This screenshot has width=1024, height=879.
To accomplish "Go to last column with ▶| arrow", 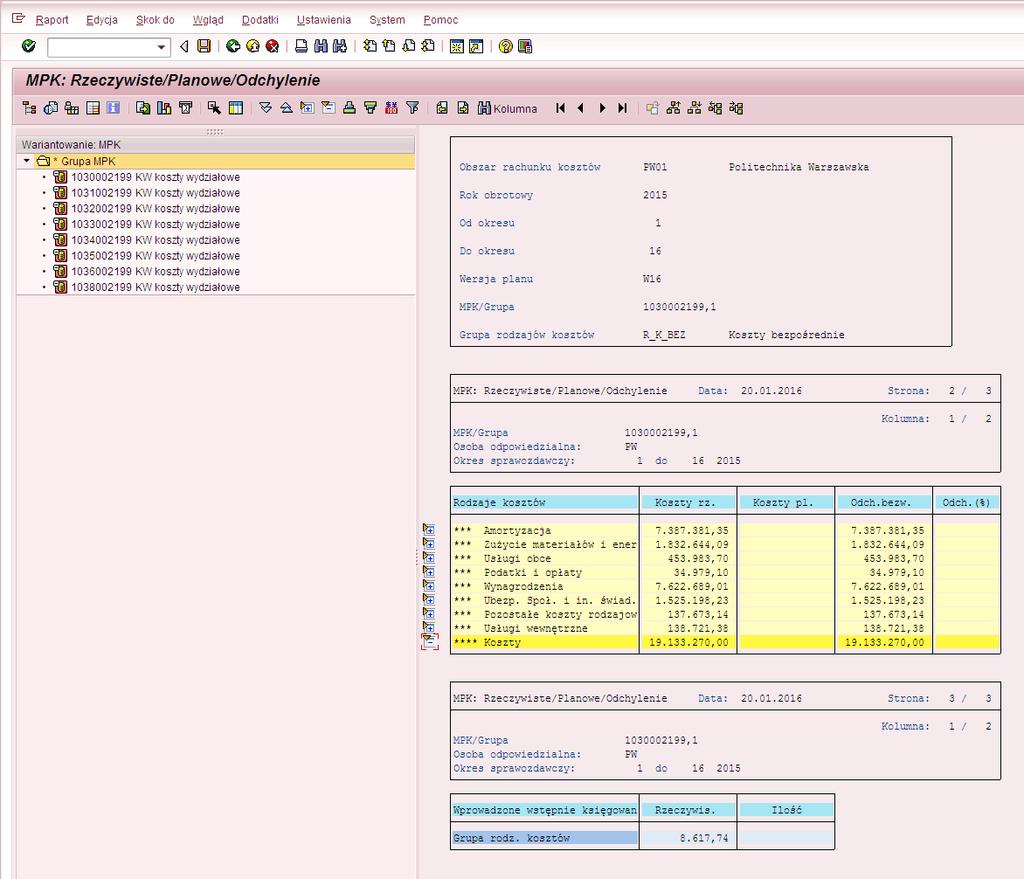I will (x=622, y=108).
